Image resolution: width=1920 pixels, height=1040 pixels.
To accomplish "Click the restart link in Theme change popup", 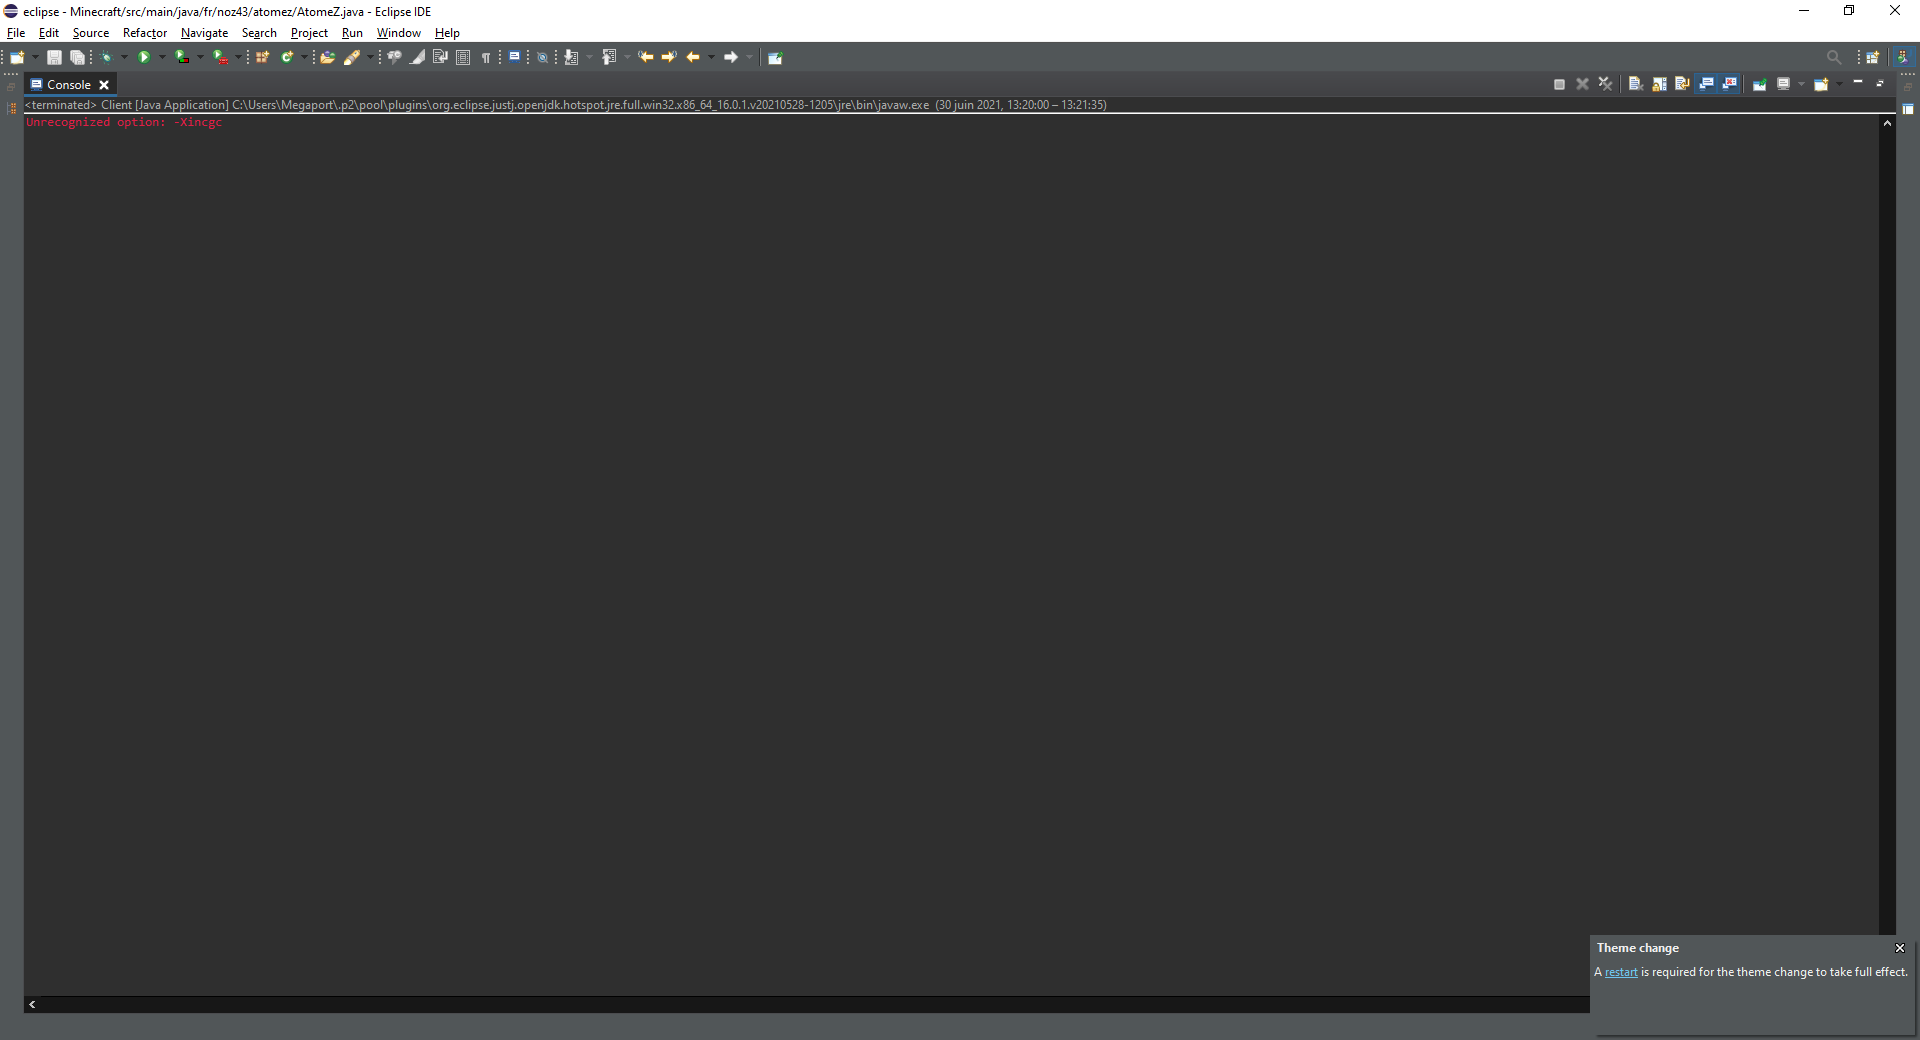I will 1621,972.
